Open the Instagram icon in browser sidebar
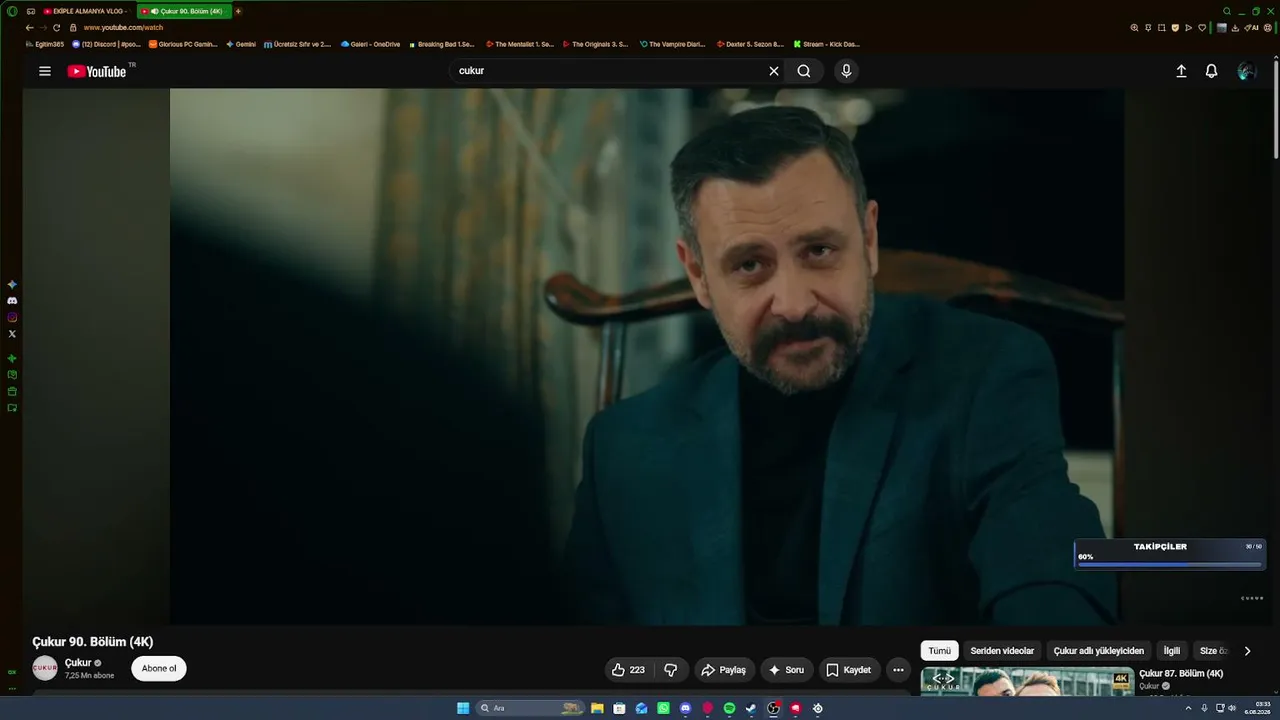 click(x=12, y=317)
